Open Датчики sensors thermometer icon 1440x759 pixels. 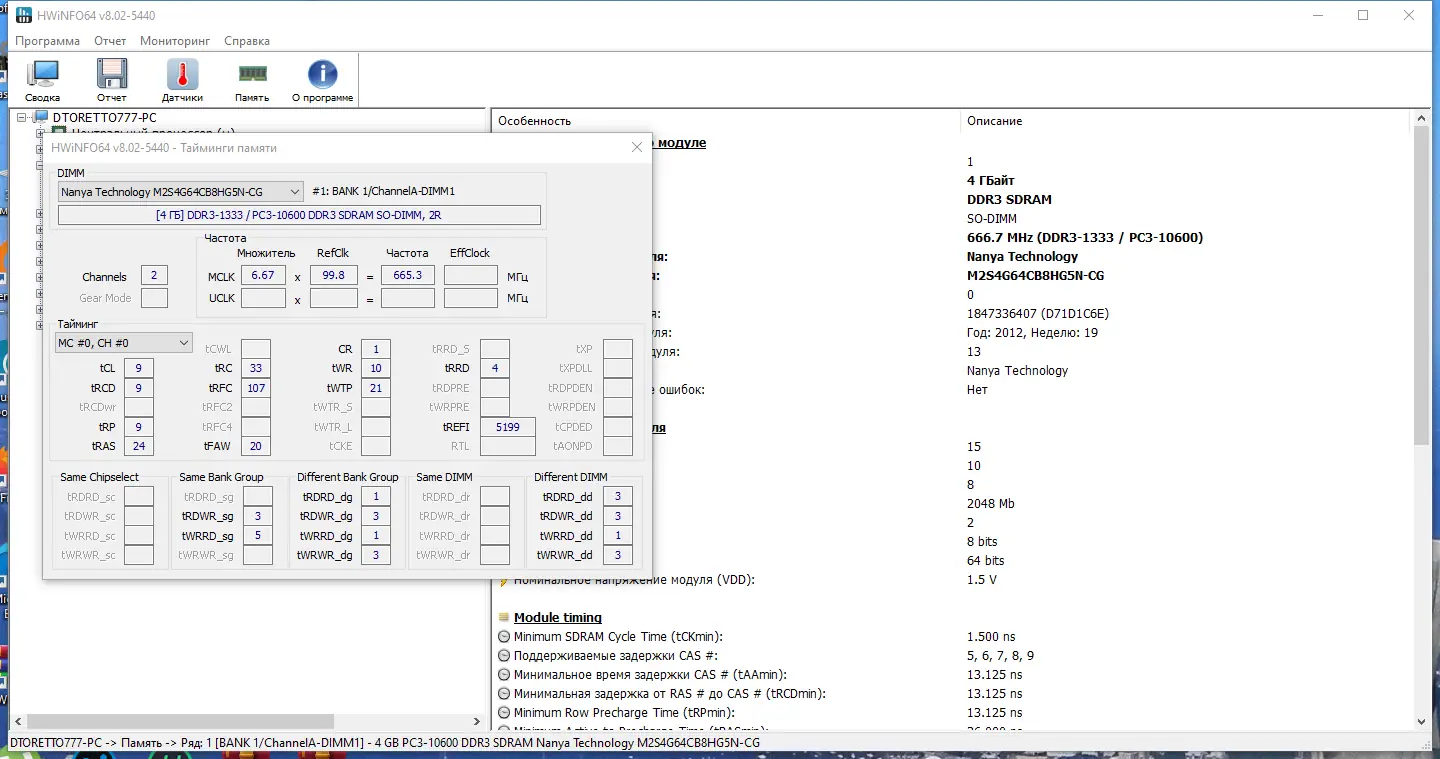[182, 75]
